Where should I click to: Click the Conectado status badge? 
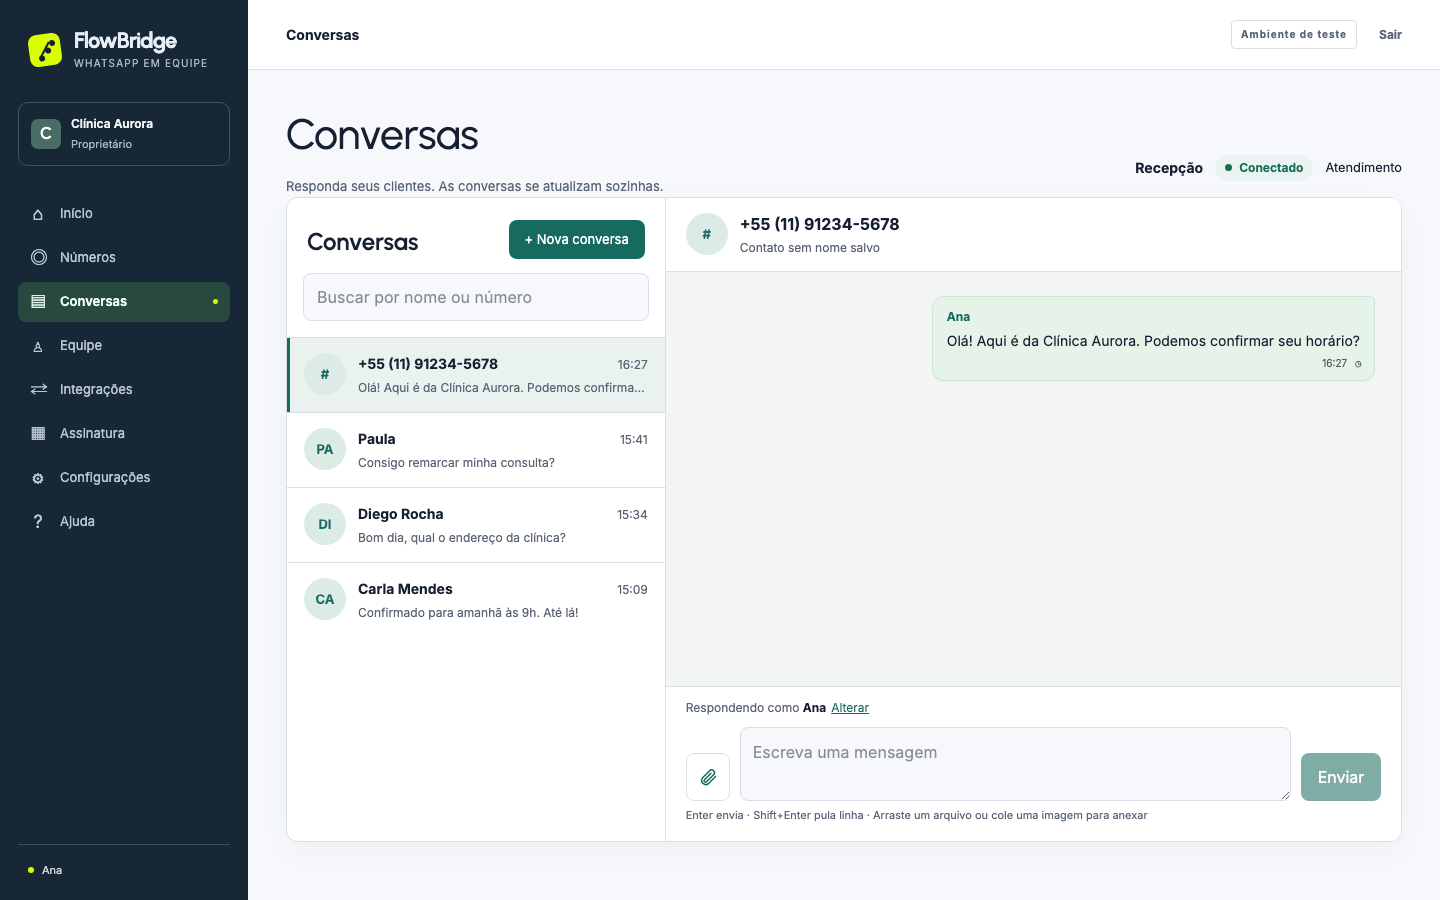(1264, 168)
